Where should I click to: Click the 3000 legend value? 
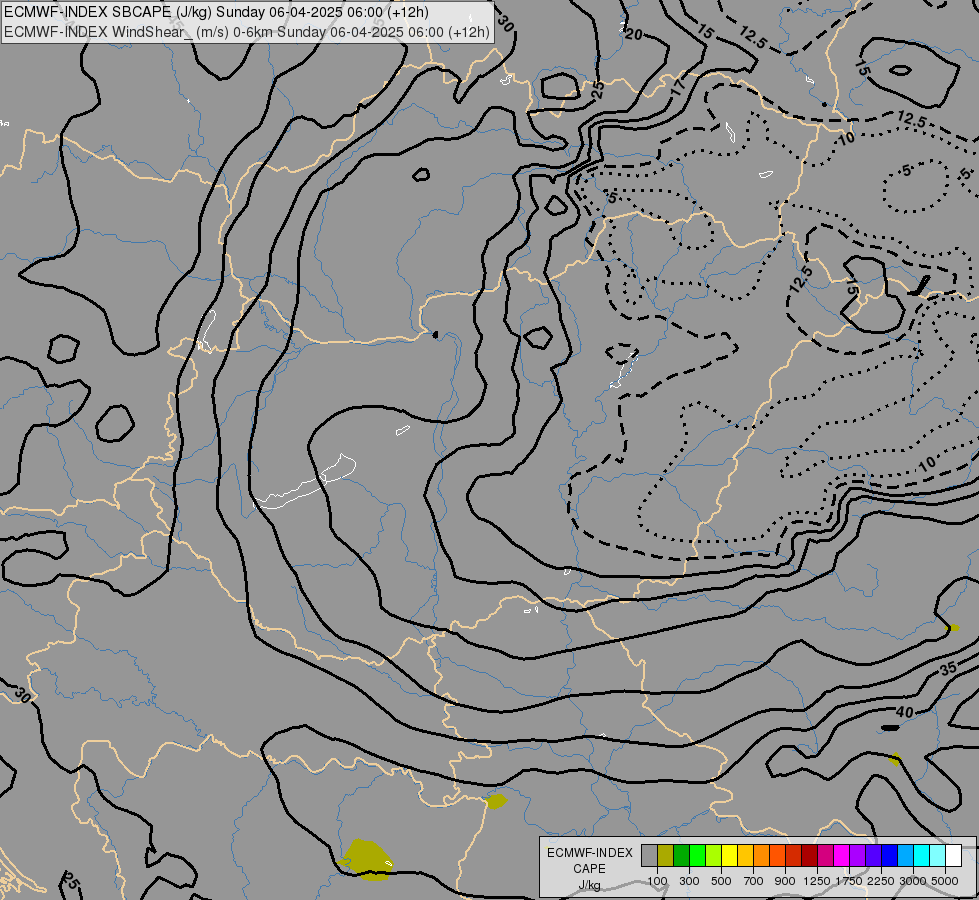(913, 881)
